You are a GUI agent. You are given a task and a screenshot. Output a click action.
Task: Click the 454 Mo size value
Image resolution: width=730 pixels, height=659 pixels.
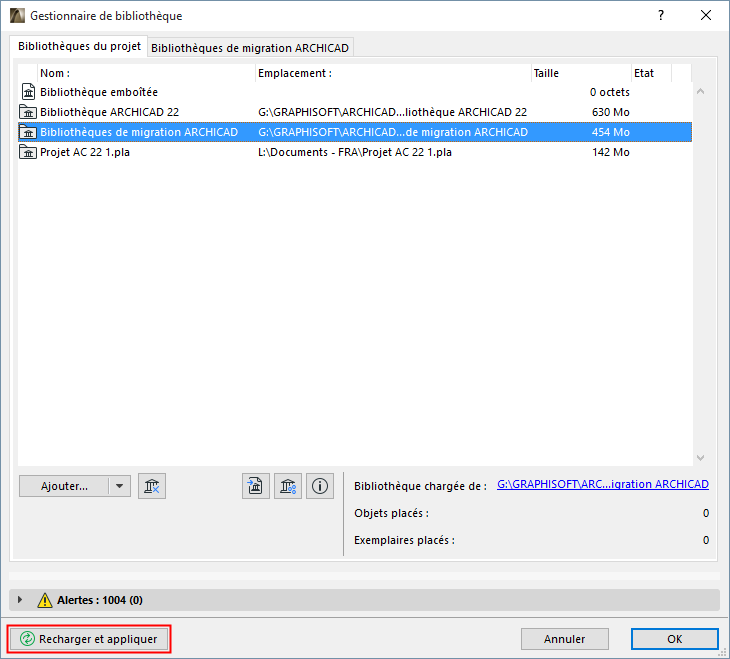pyautogui.click(x=610, y=132)
